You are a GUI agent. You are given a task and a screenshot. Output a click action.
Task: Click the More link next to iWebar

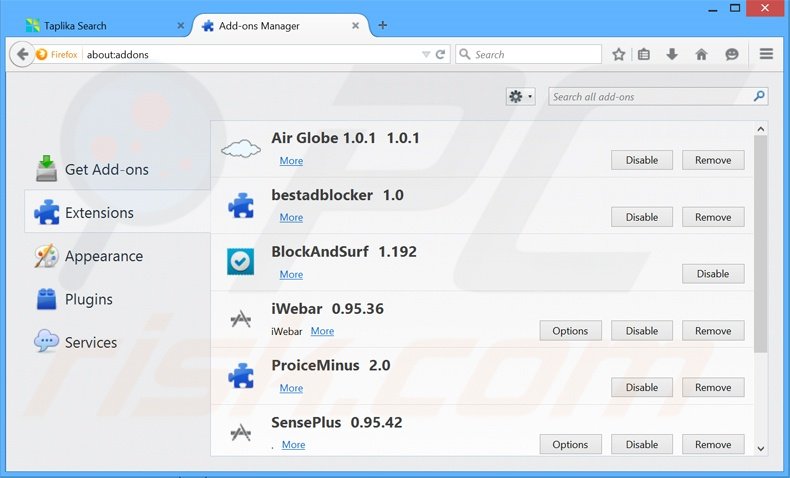[x=322, y=331]
